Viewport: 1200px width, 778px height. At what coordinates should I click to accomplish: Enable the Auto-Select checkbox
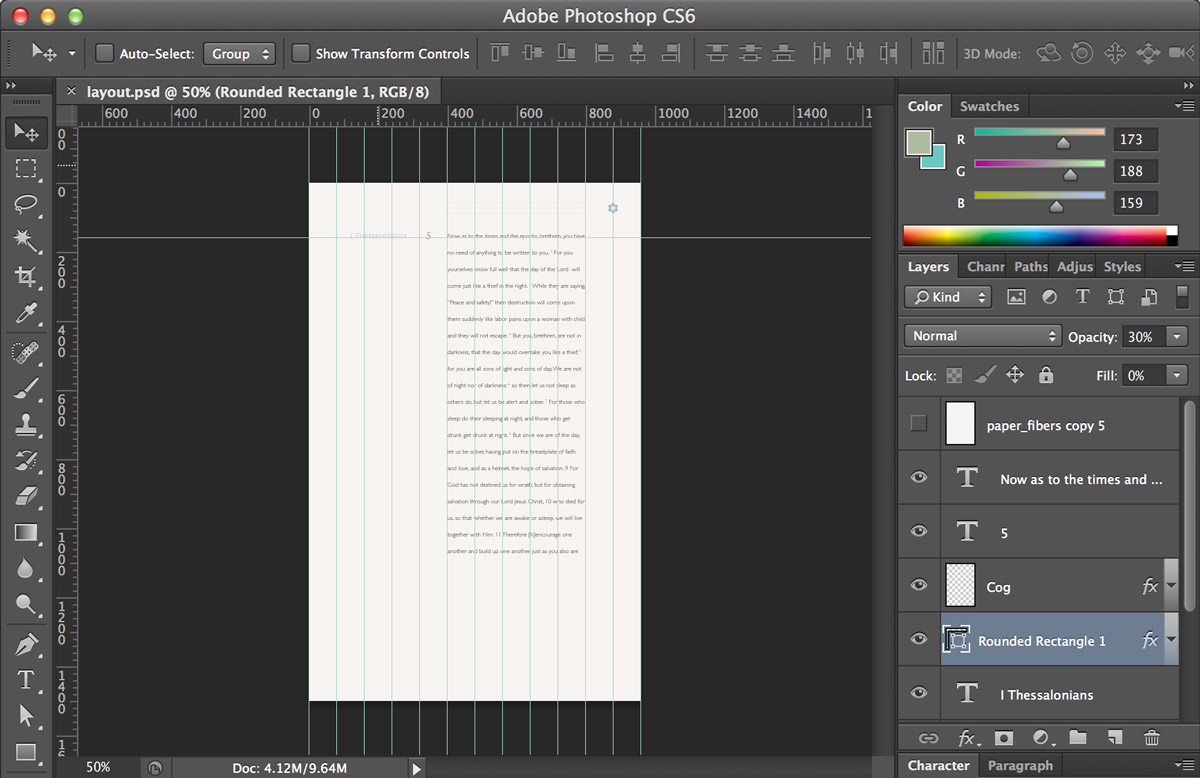point(103,53)
